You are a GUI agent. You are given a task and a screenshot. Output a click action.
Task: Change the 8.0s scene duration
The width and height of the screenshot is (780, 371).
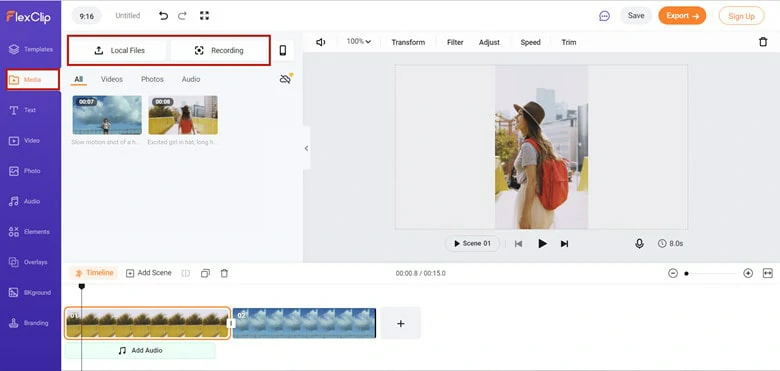[671, 244]
